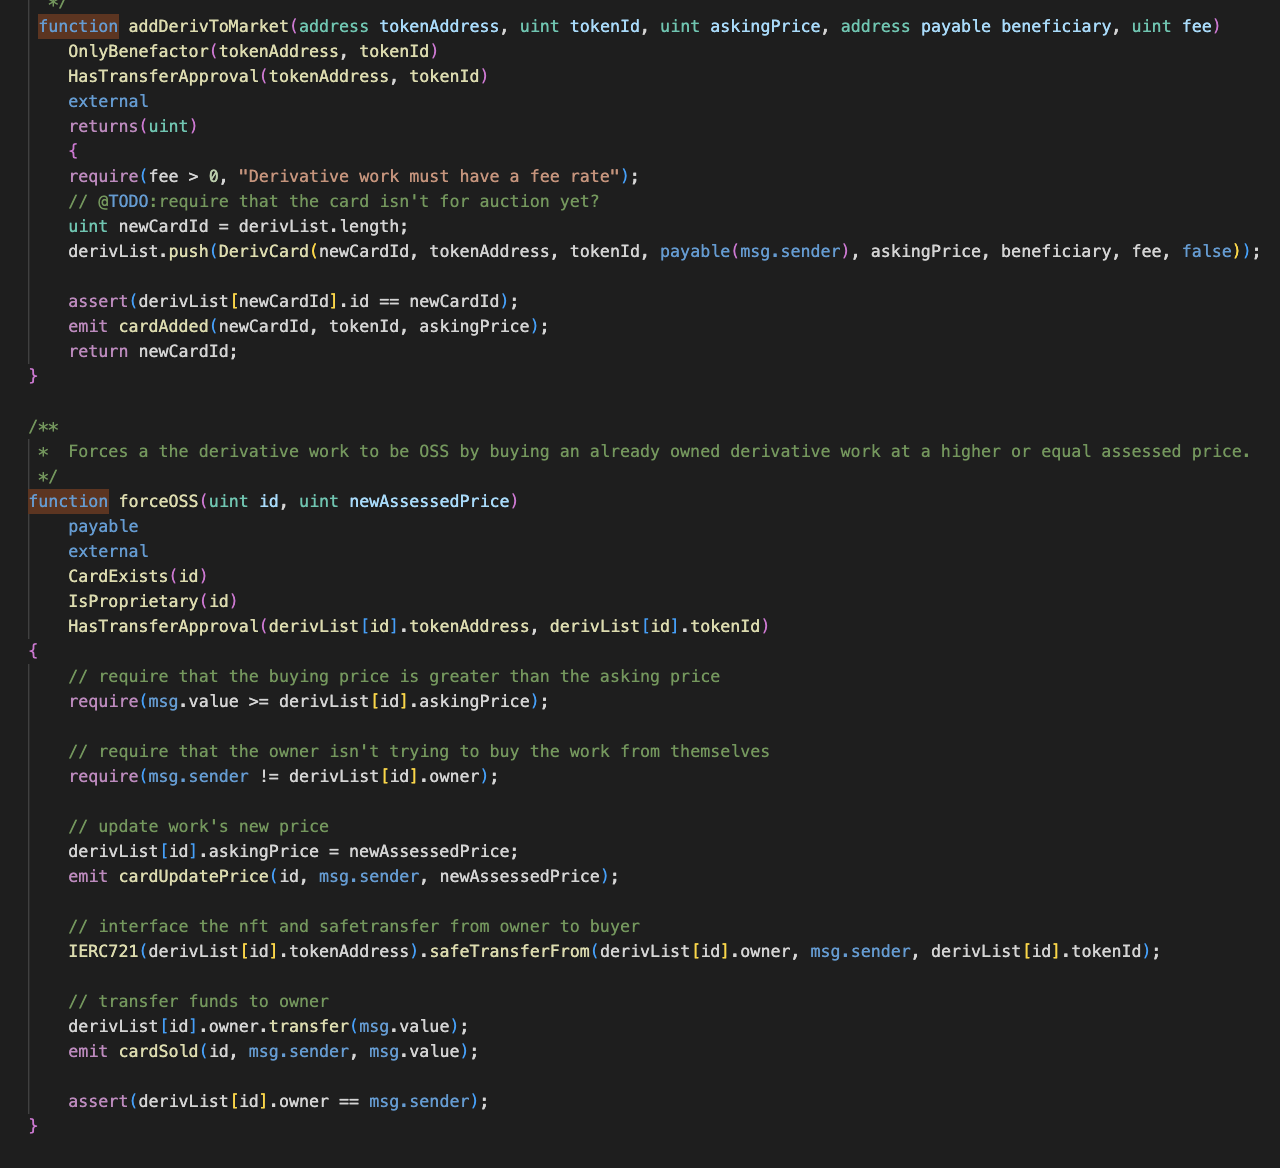Click the OnlyBenefactor modifier
The height and width of the screenshot is (1168, 1280).
pos(138,51)
